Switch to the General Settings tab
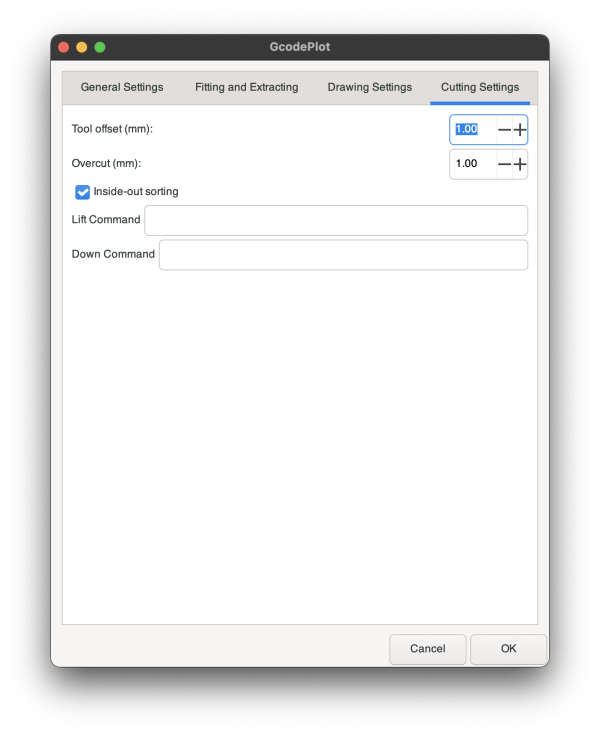 coord(122,87)
